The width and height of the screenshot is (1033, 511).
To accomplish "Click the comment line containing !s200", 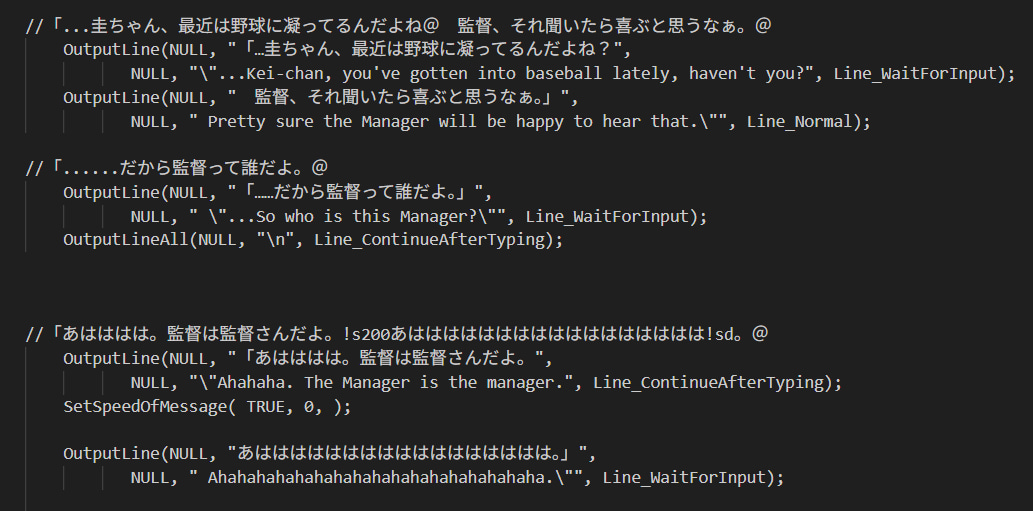I will [397, 334].
